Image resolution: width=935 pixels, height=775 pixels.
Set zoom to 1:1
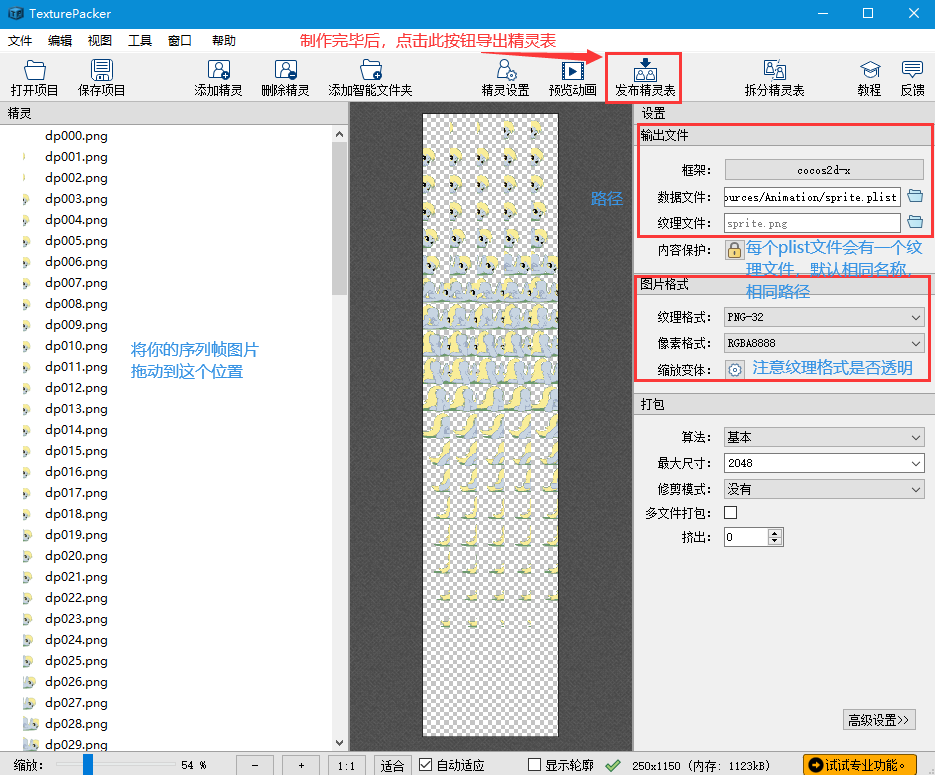point(346,765)
